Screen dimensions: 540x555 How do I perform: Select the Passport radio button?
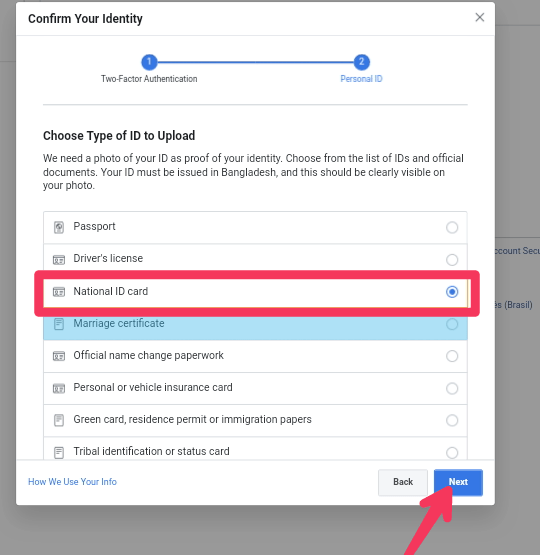pos(452,227)
